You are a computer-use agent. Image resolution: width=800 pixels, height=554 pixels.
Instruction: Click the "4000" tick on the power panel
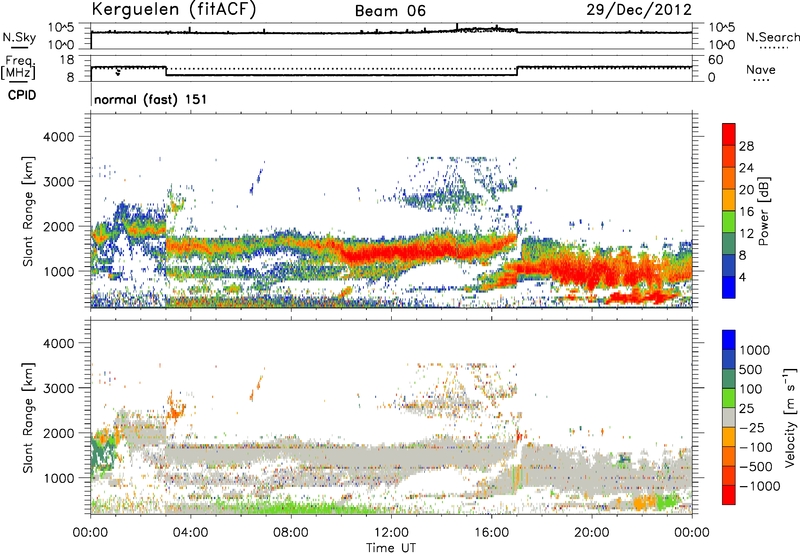click(58, 137)
